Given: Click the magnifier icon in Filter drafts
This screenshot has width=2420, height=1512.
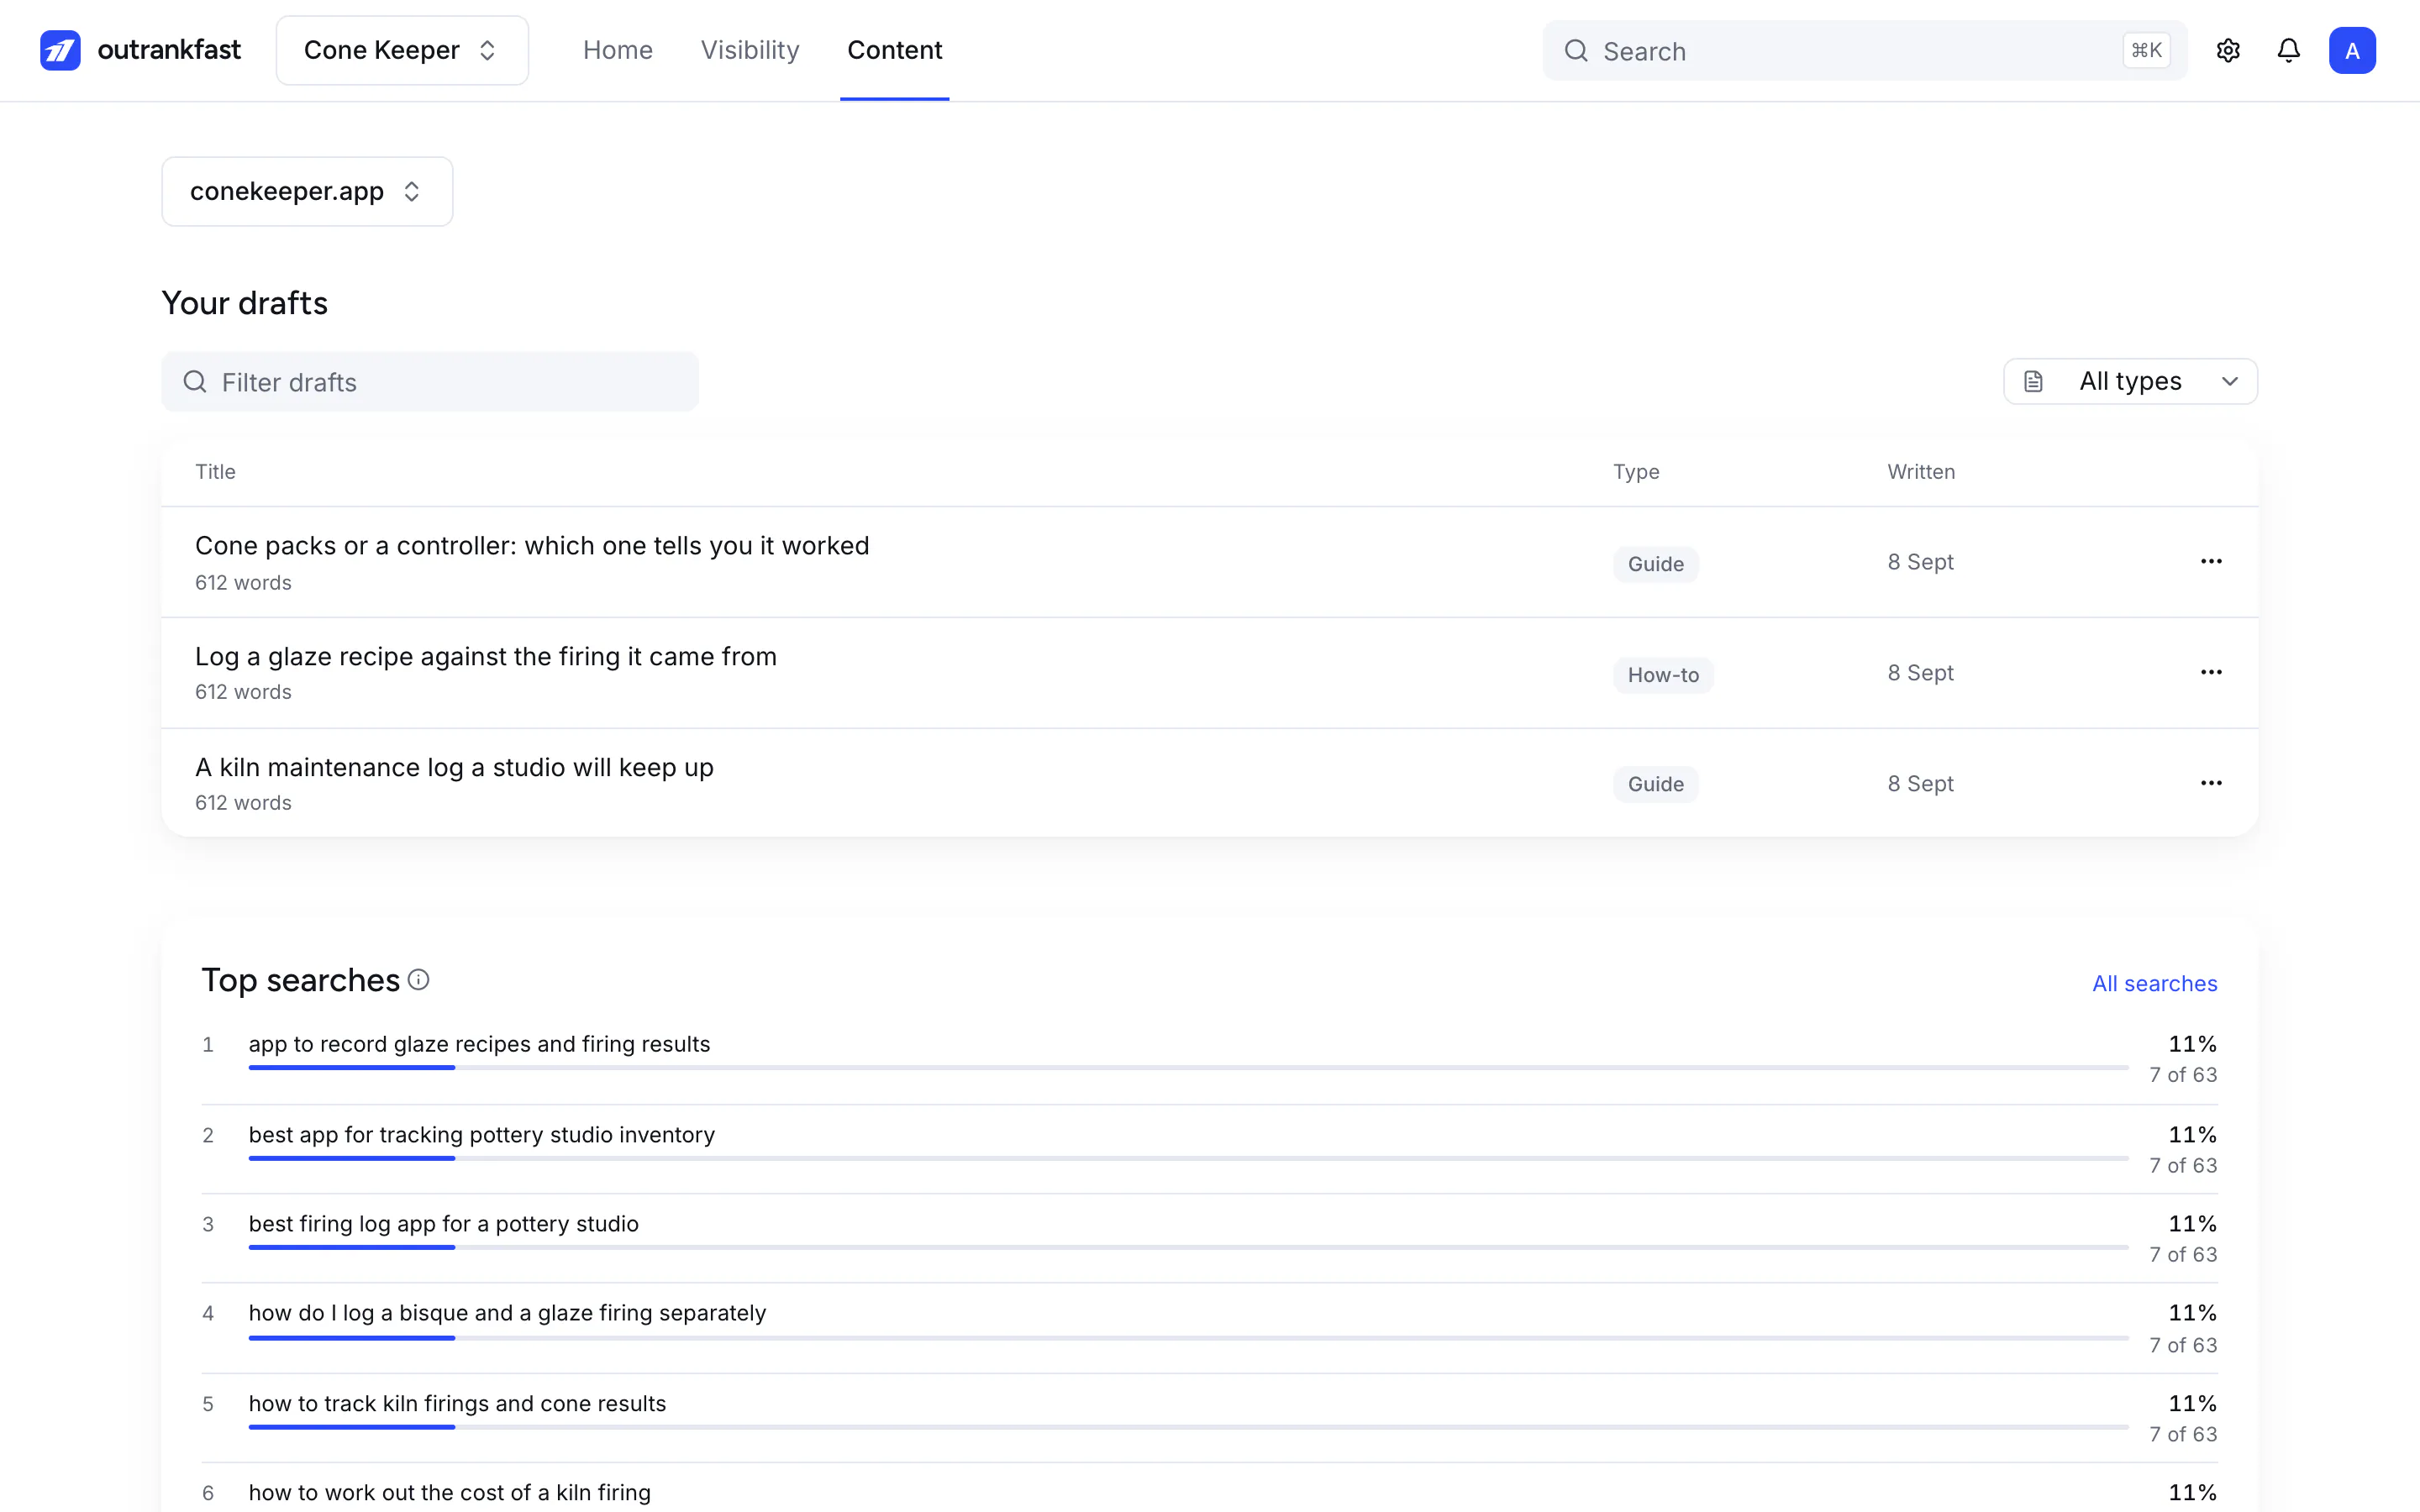Looking at the screenshot, I should [x=195, y=382].
